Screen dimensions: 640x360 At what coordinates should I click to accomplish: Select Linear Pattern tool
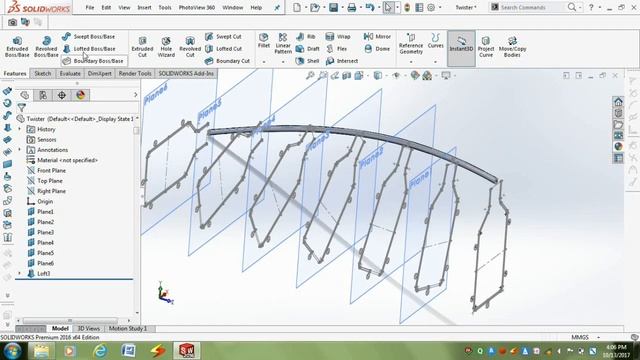pos(283,43)
